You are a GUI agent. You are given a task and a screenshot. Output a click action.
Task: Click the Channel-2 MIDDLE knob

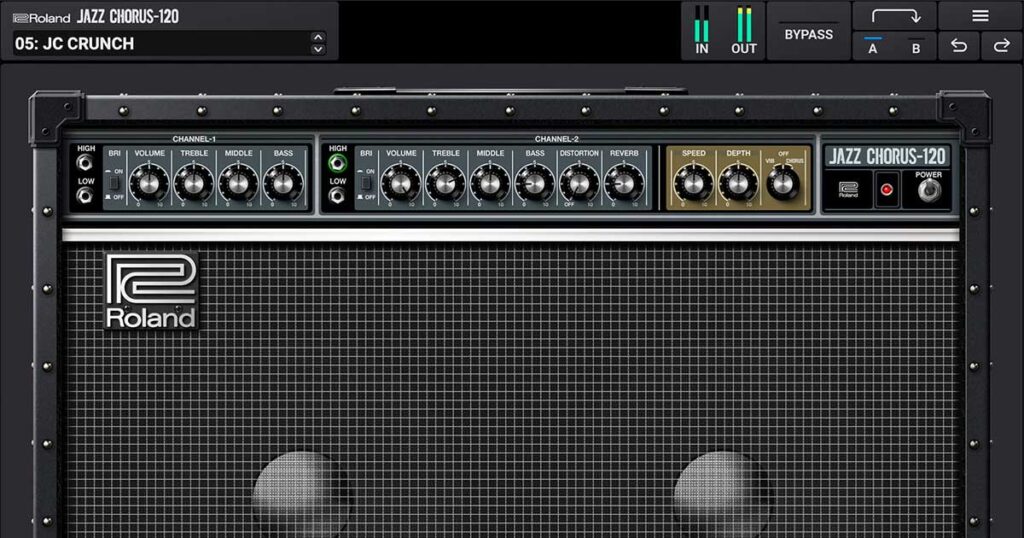[x=490, y=183]
